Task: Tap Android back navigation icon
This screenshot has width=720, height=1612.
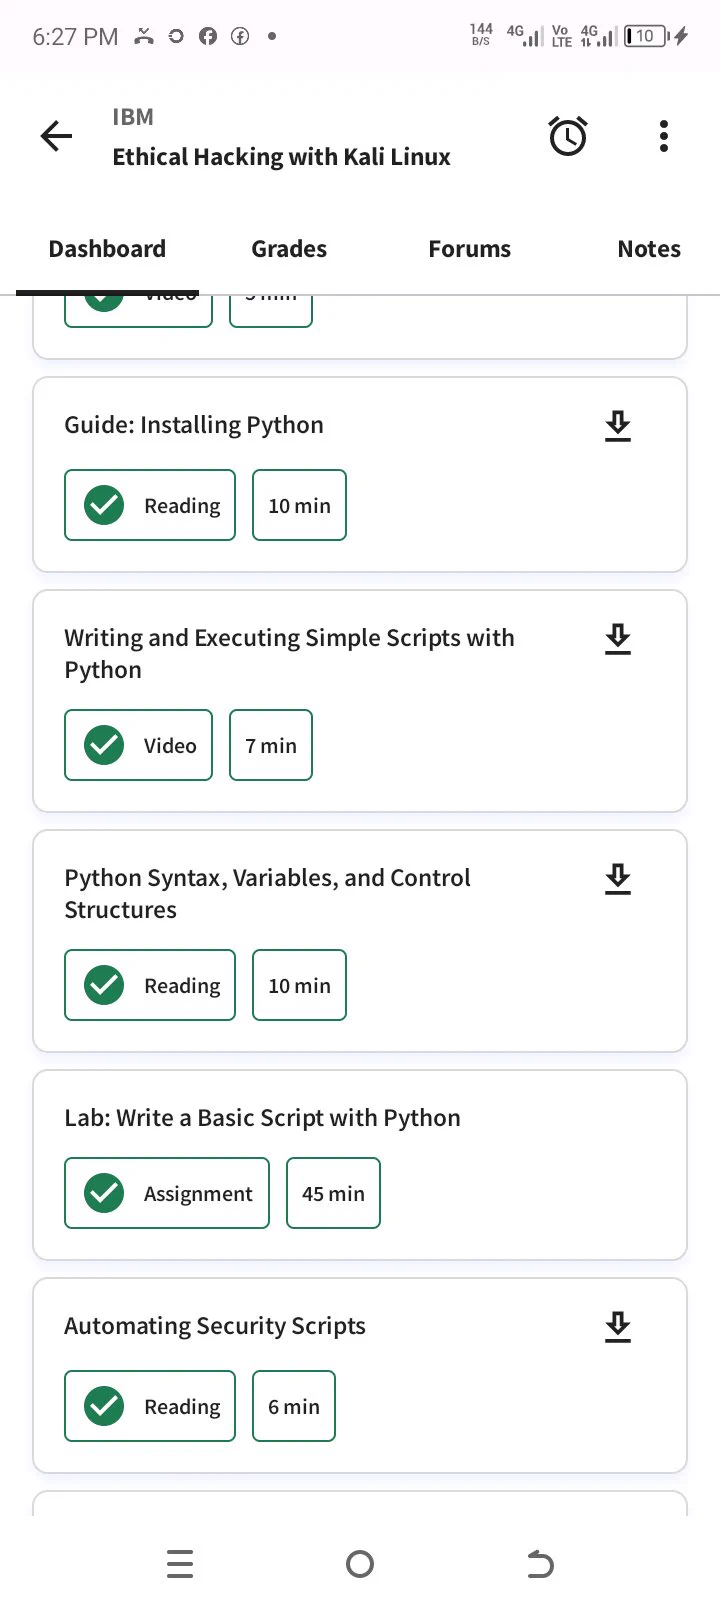Action: [540, 1564]
